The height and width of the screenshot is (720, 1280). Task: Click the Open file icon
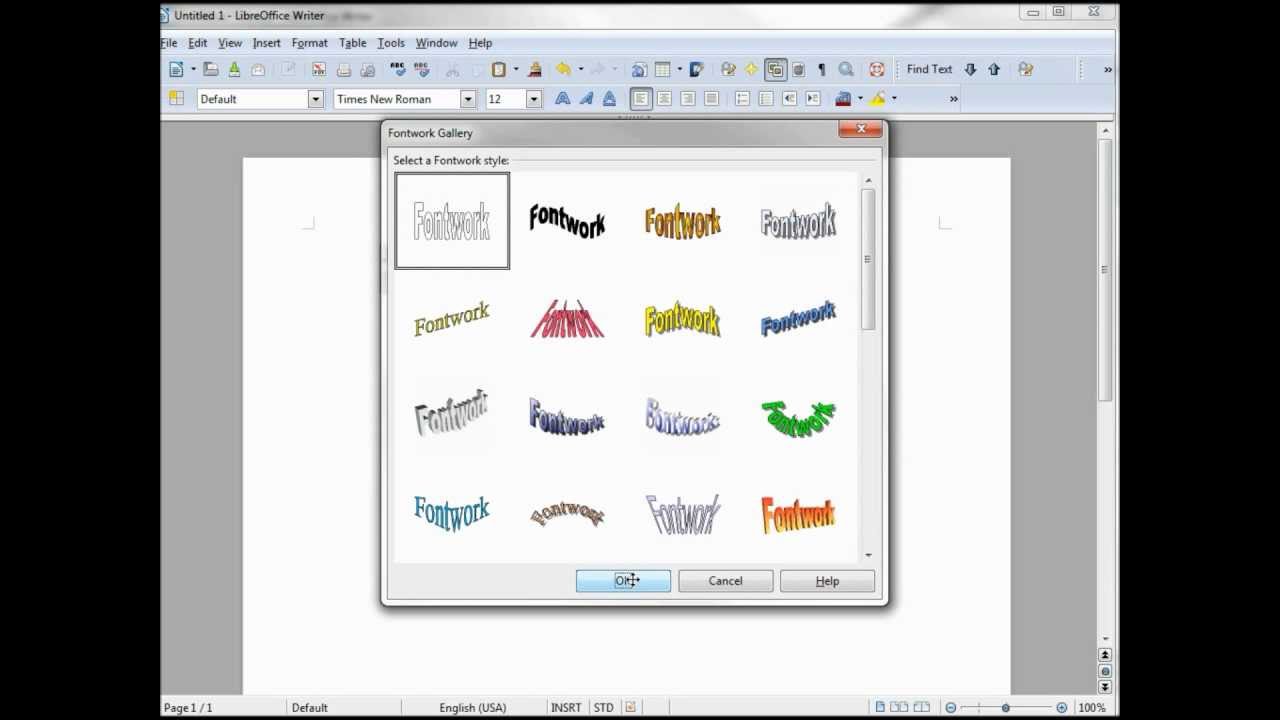pyautogui.click(x=211, y=69)
